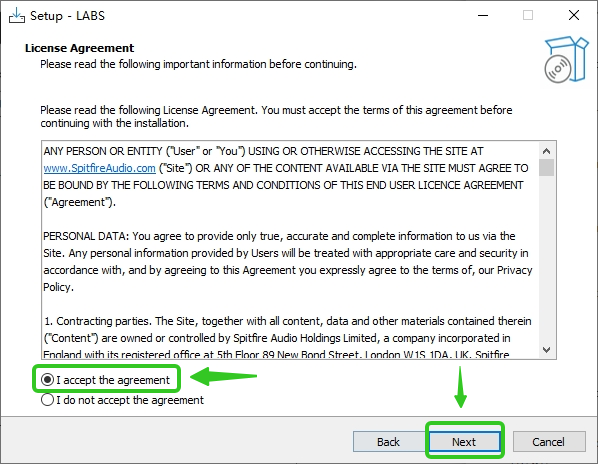The image size is (598, 464).
Task: Cancel the LABS setup
Action: click(549, 442)
